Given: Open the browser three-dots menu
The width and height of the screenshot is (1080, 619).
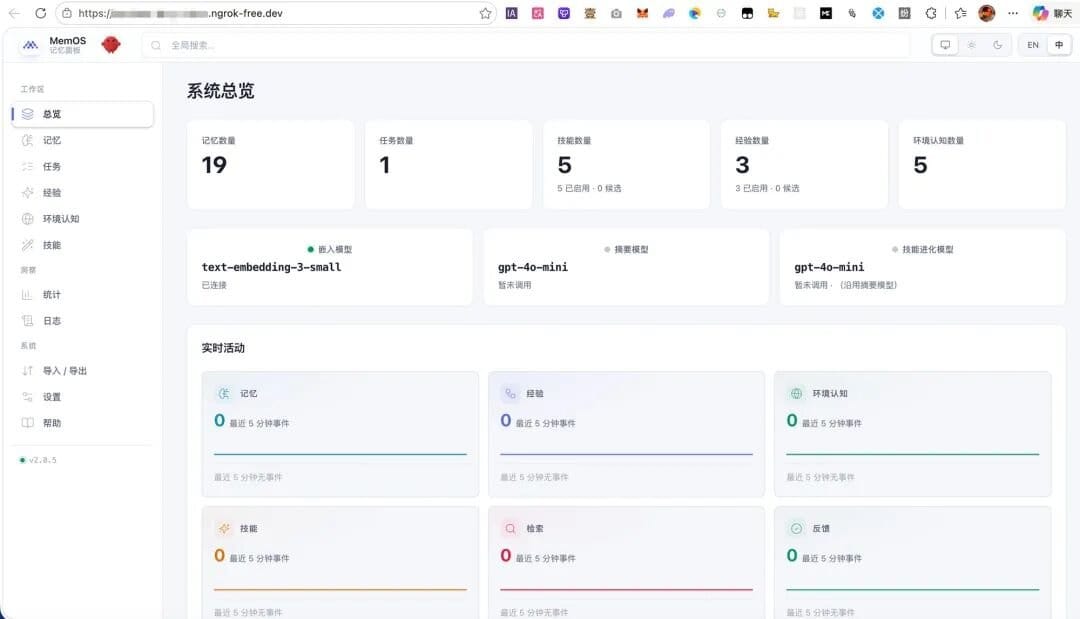Looking at the screenshot, I should click(1012, 13).
